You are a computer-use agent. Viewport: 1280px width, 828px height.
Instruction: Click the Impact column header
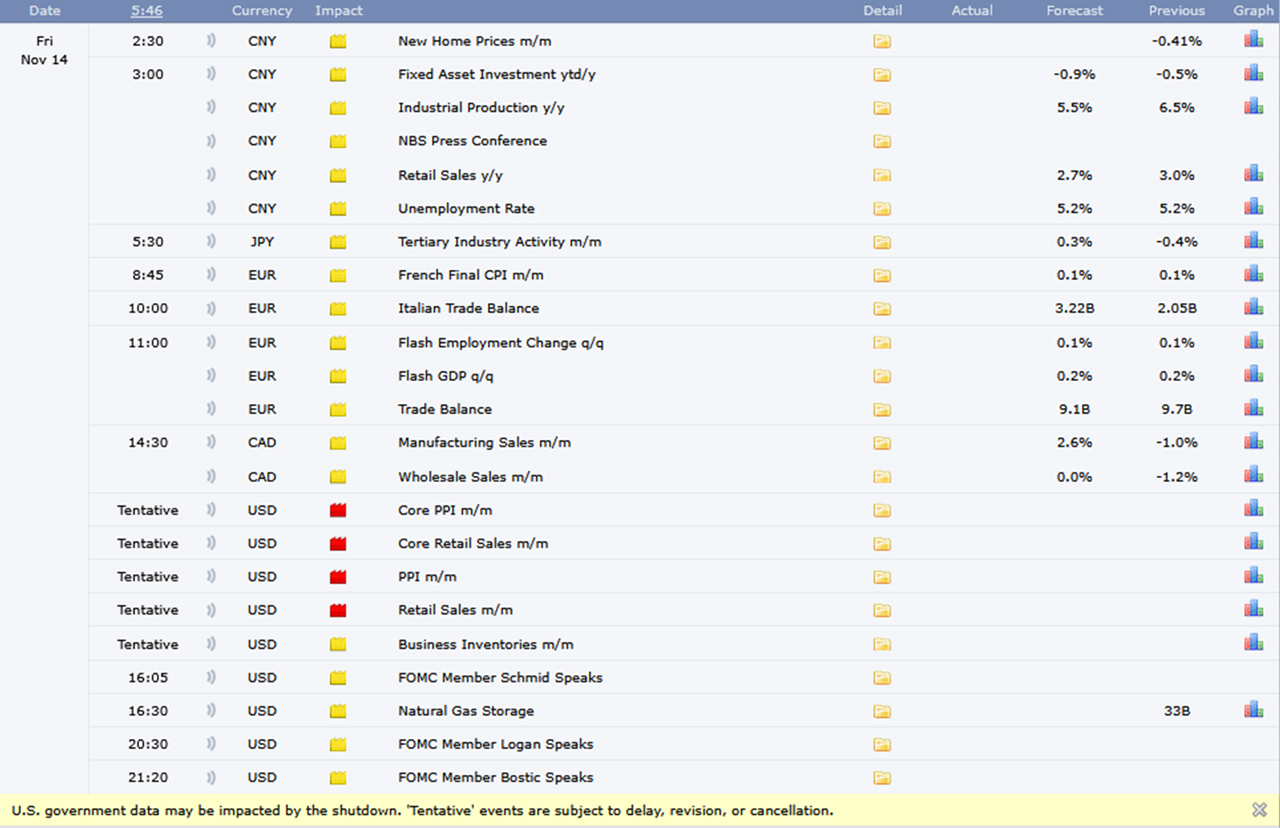pyautogui.click(x=339, y=10)
